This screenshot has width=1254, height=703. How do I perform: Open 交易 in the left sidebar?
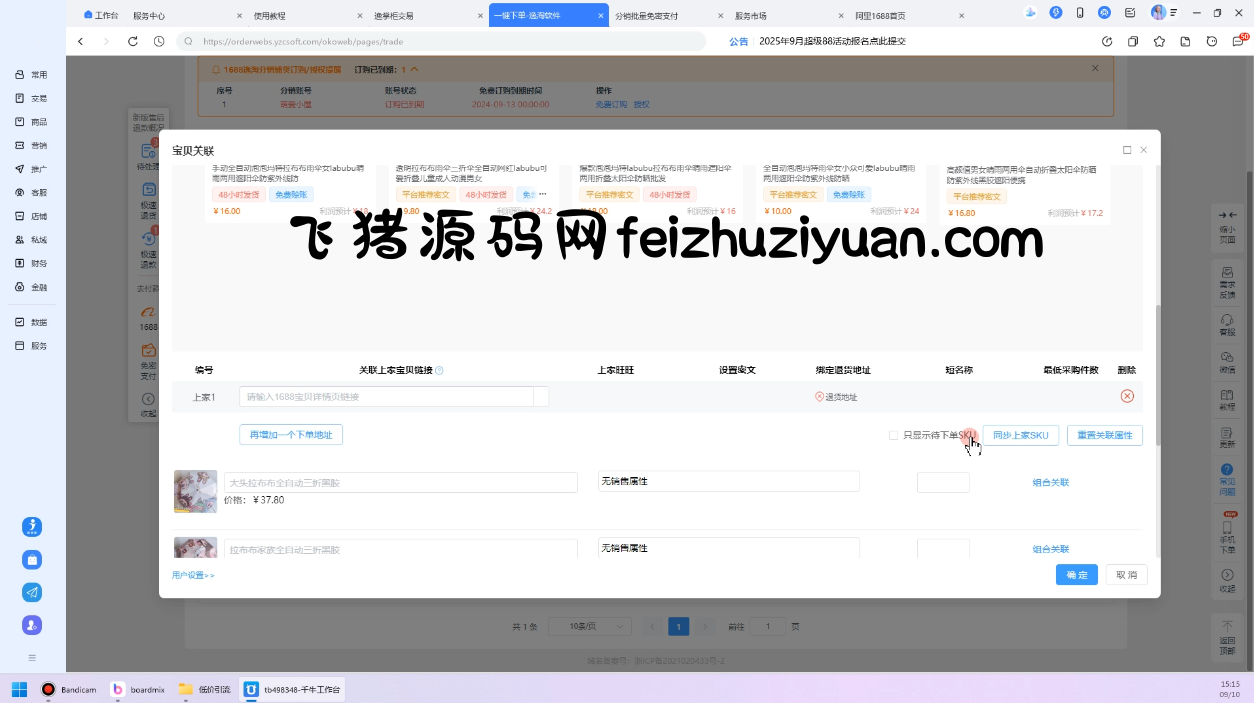pos(31,98)
